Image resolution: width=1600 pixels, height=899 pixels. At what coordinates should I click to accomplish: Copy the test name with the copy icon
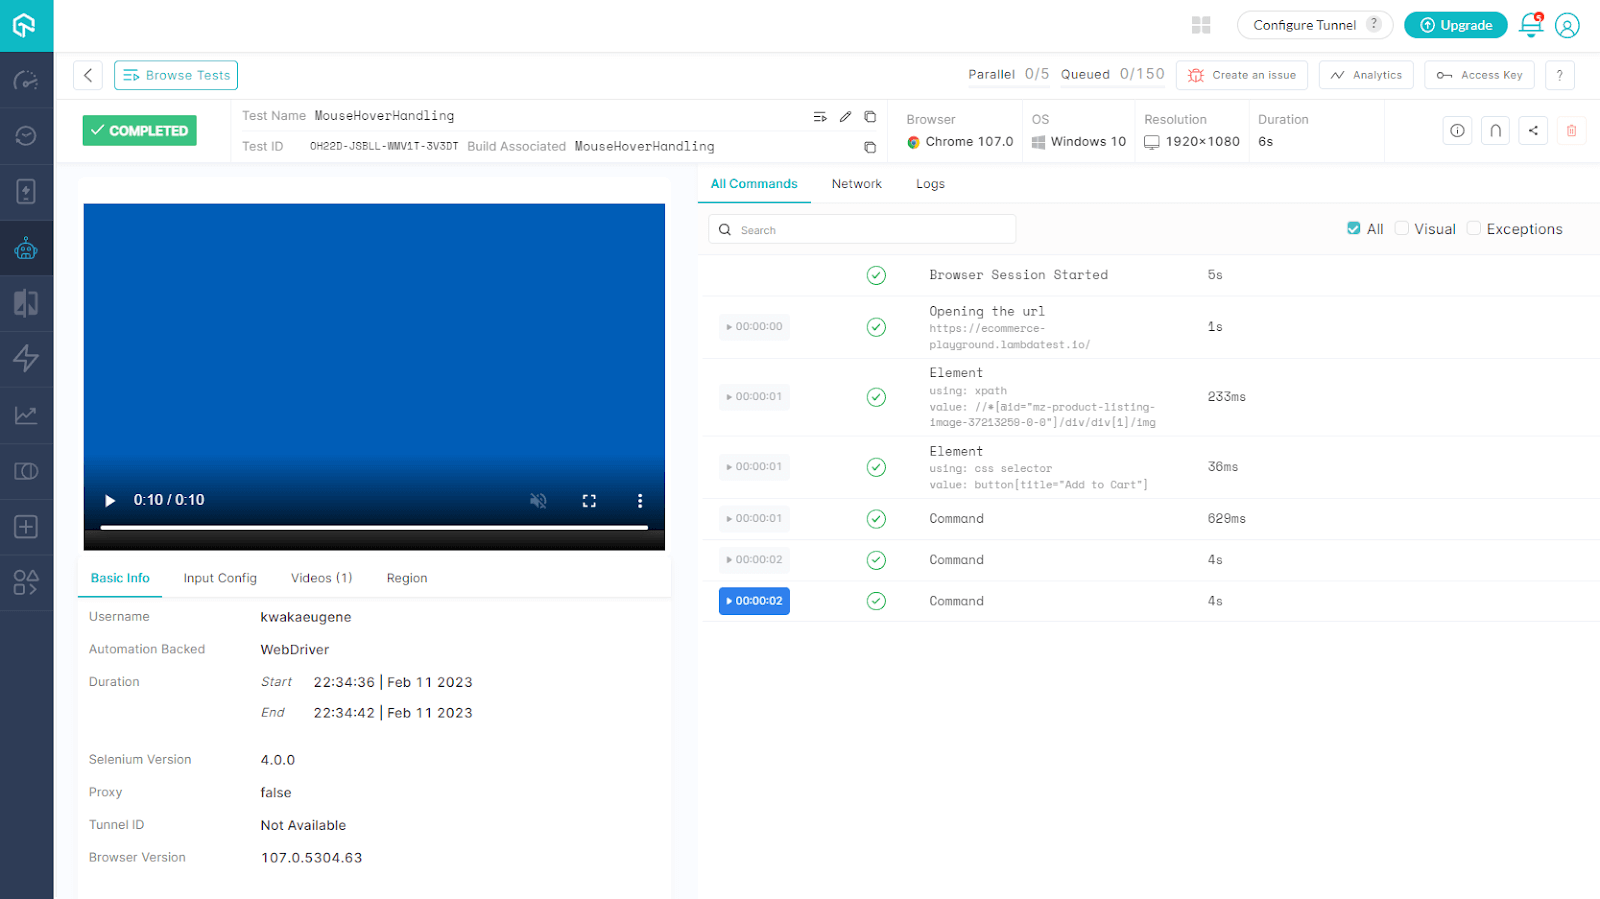tap(870, 117)
